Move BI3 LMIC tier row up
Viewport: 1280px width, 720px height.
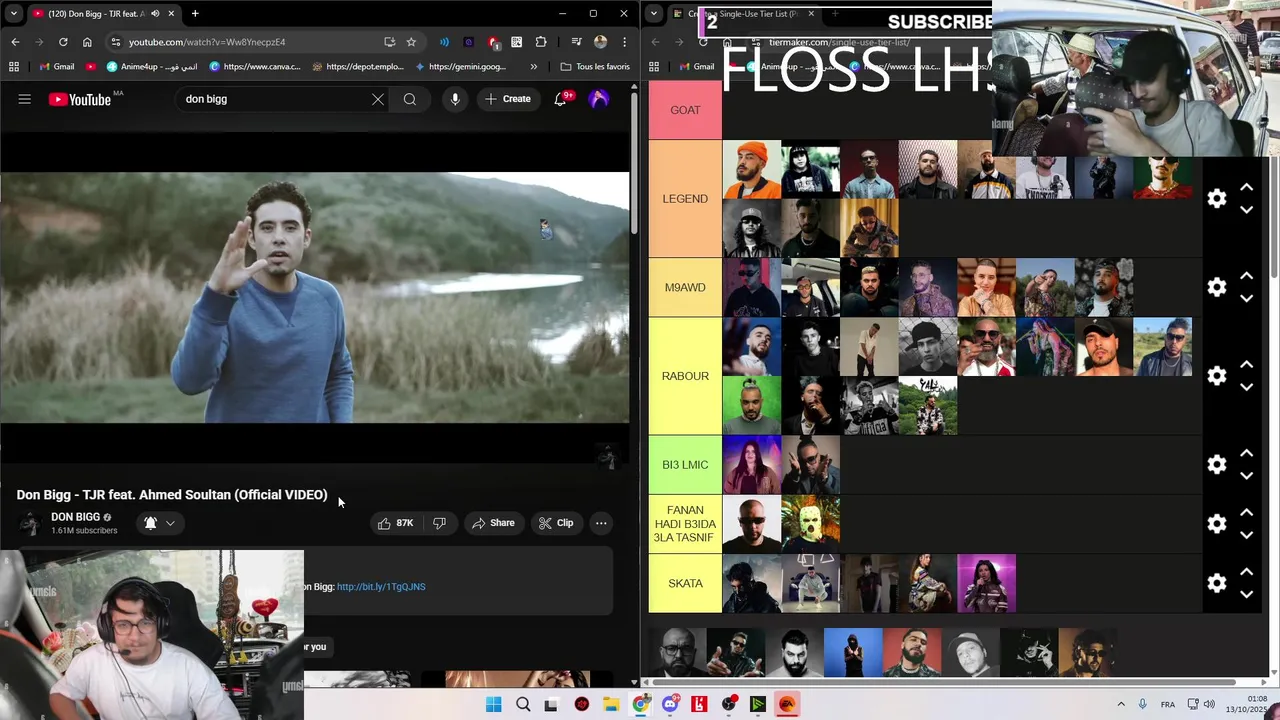point(1246,453)
